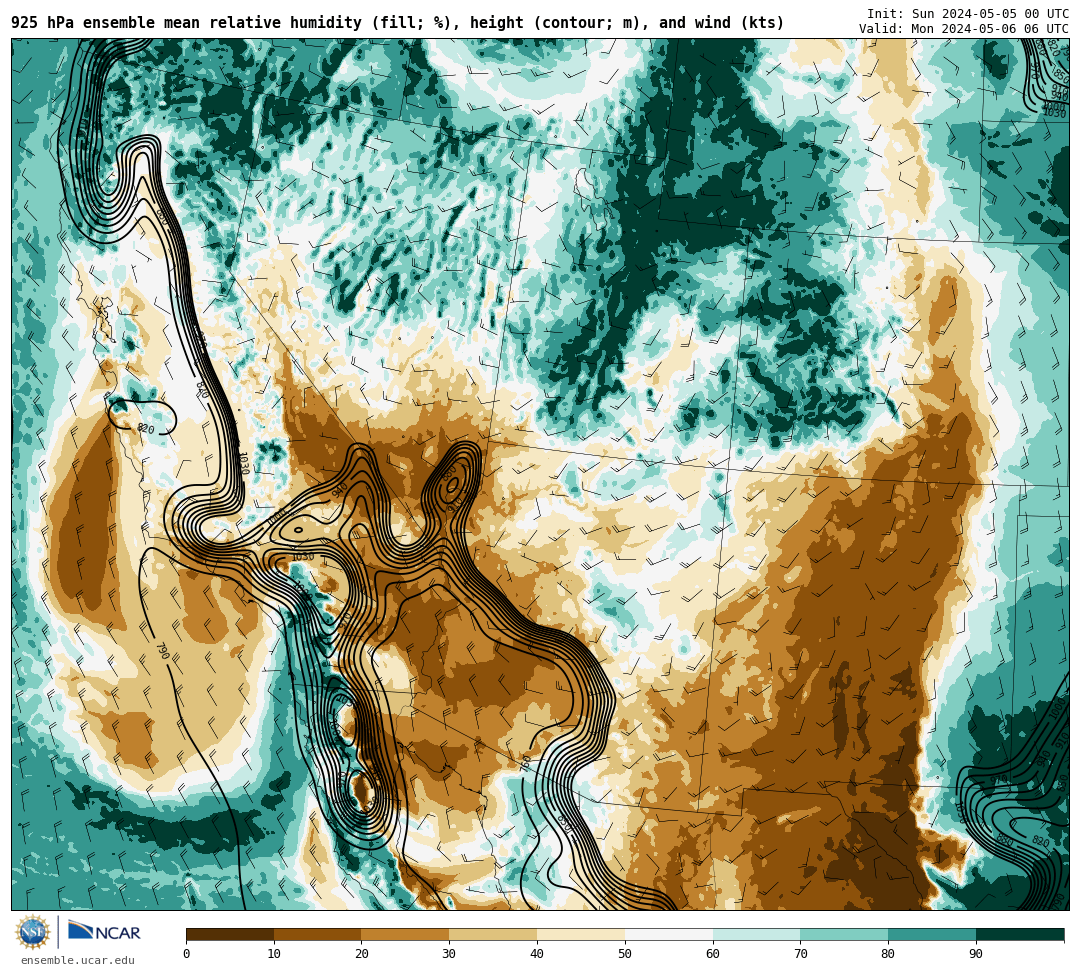Click the 70-80% light teal colorbar segment
The image size is (1080, 973).
click(x=844, y=934)
